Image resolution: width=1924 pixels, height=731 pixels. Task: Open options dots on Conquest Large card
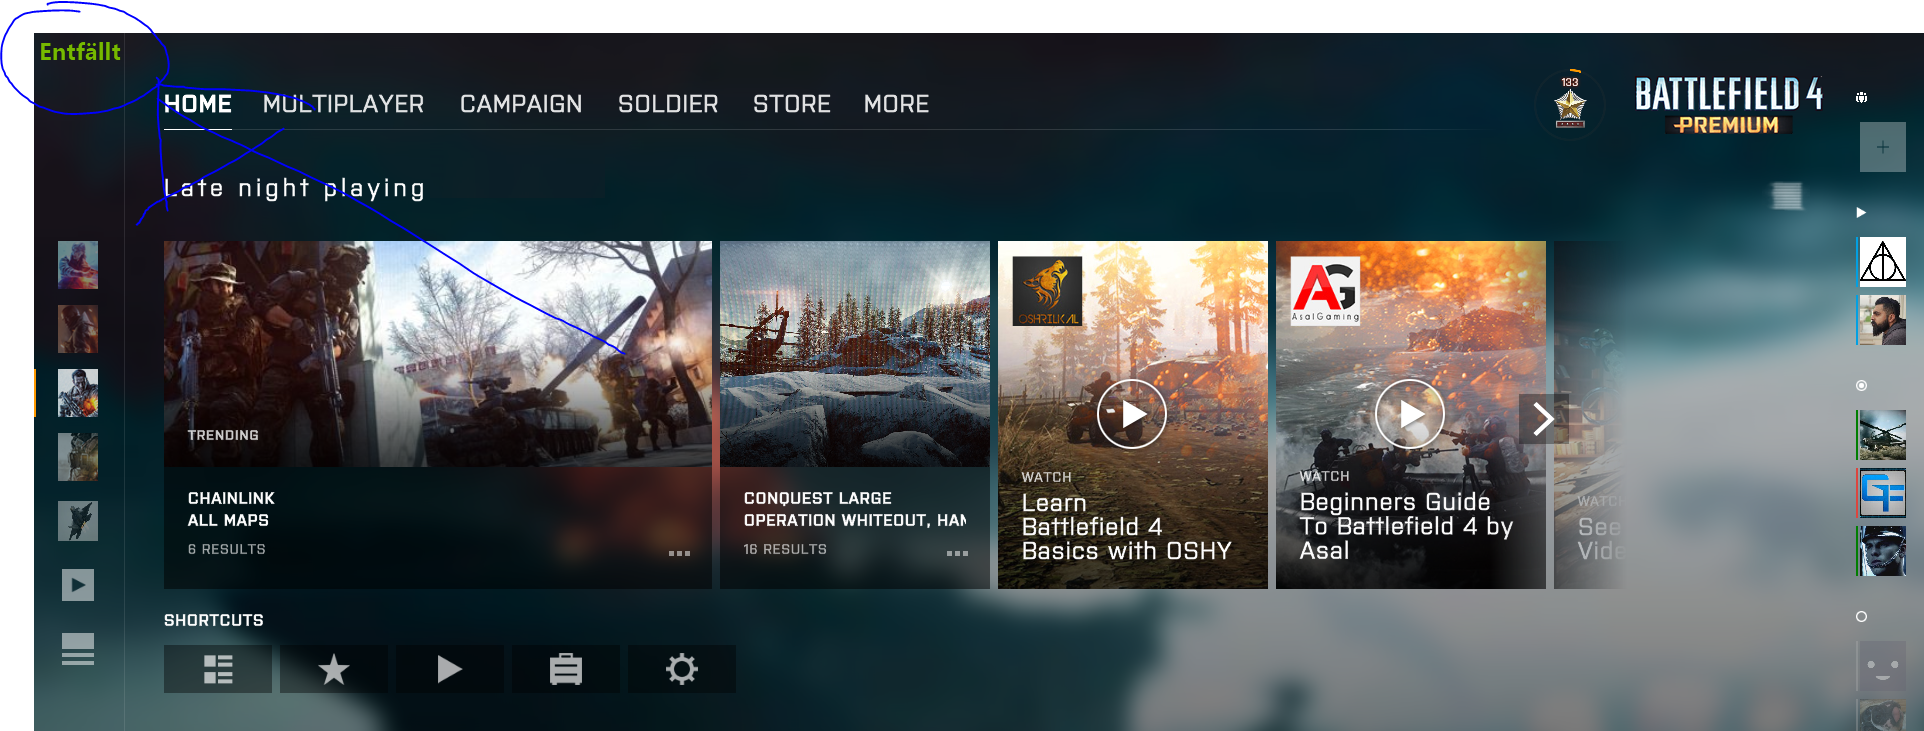pyautogui.click(x=957, y=553)
